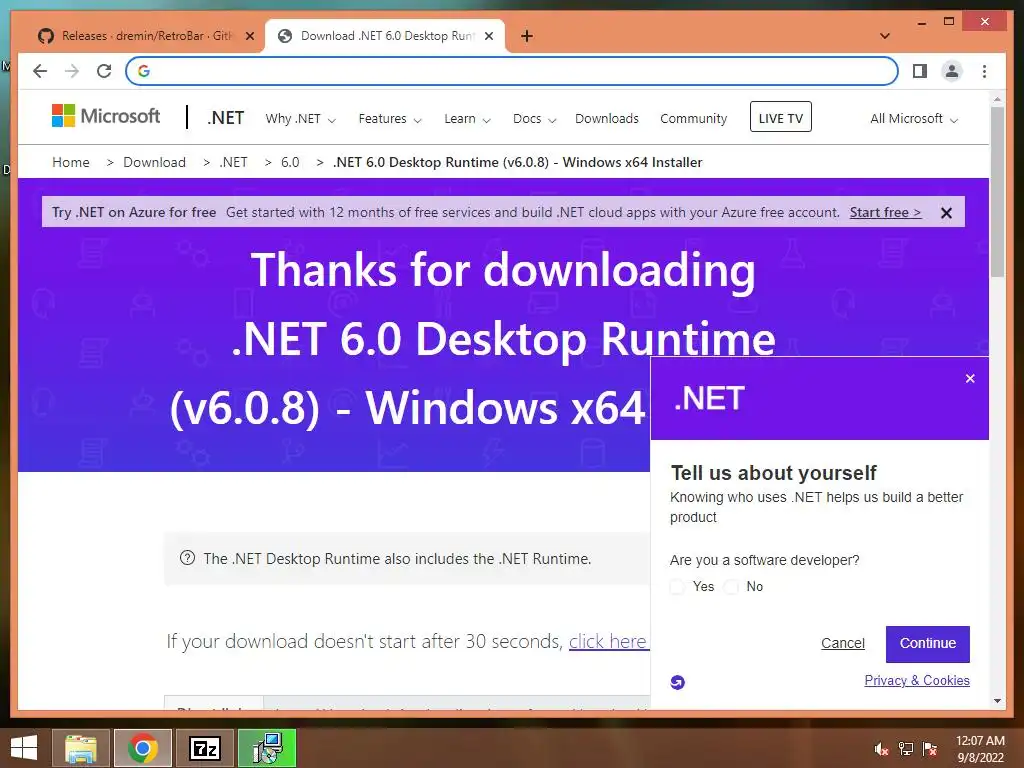Open the tab search chevron
Viewport: 1024px width, 768px height.
[885, 36]
